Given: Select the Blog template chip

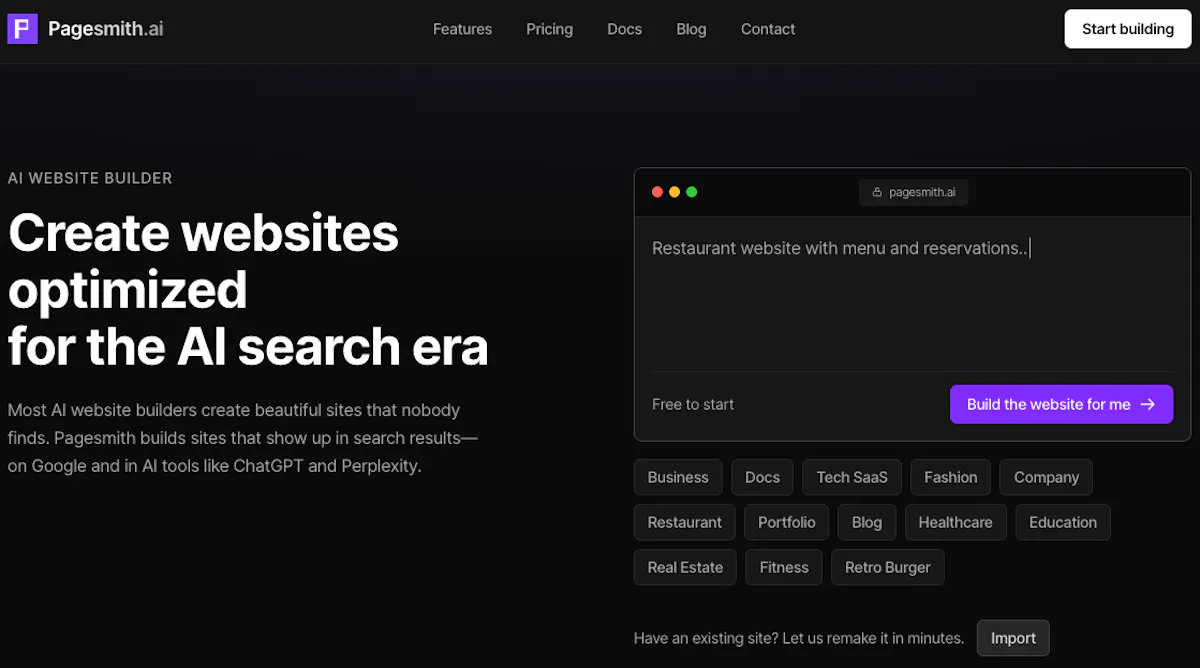Looking at the screenshot, I should click(867, 522).
